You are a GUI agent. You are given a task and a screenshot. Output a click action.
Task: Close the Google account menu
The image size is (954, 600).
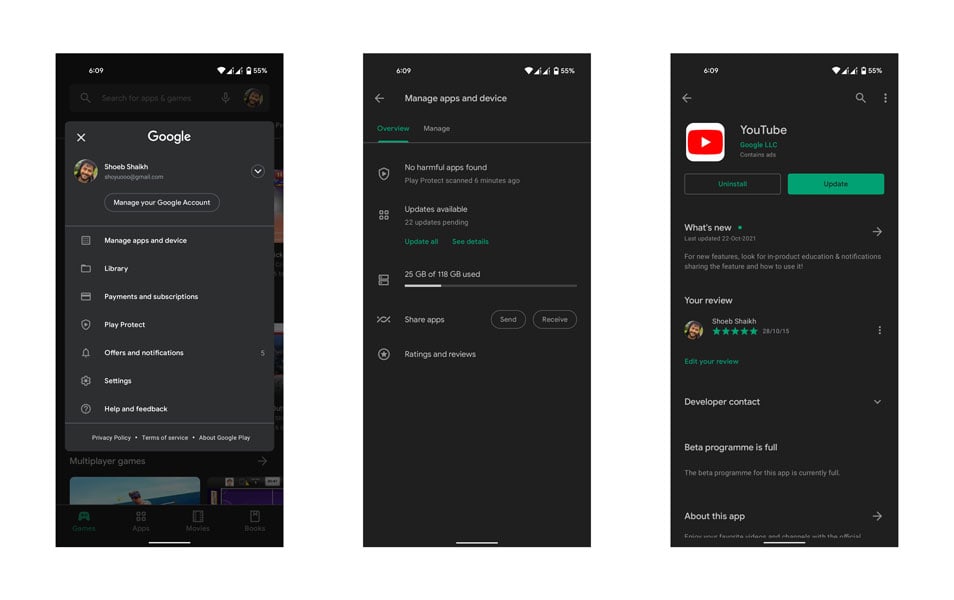[x=81, y=138]
